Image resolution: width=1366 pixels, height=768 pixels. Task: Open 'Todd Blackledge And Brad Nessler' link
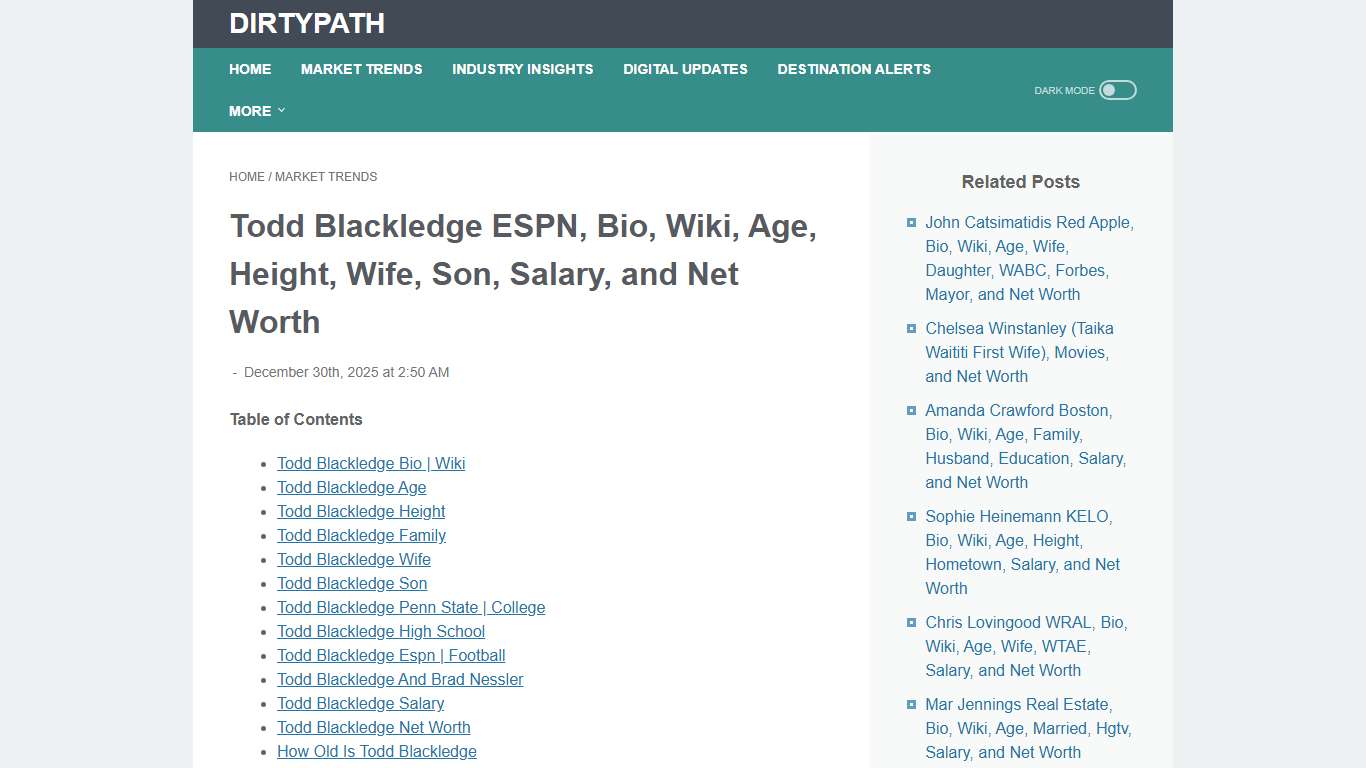pyautogui.click(x=400, y=679)
